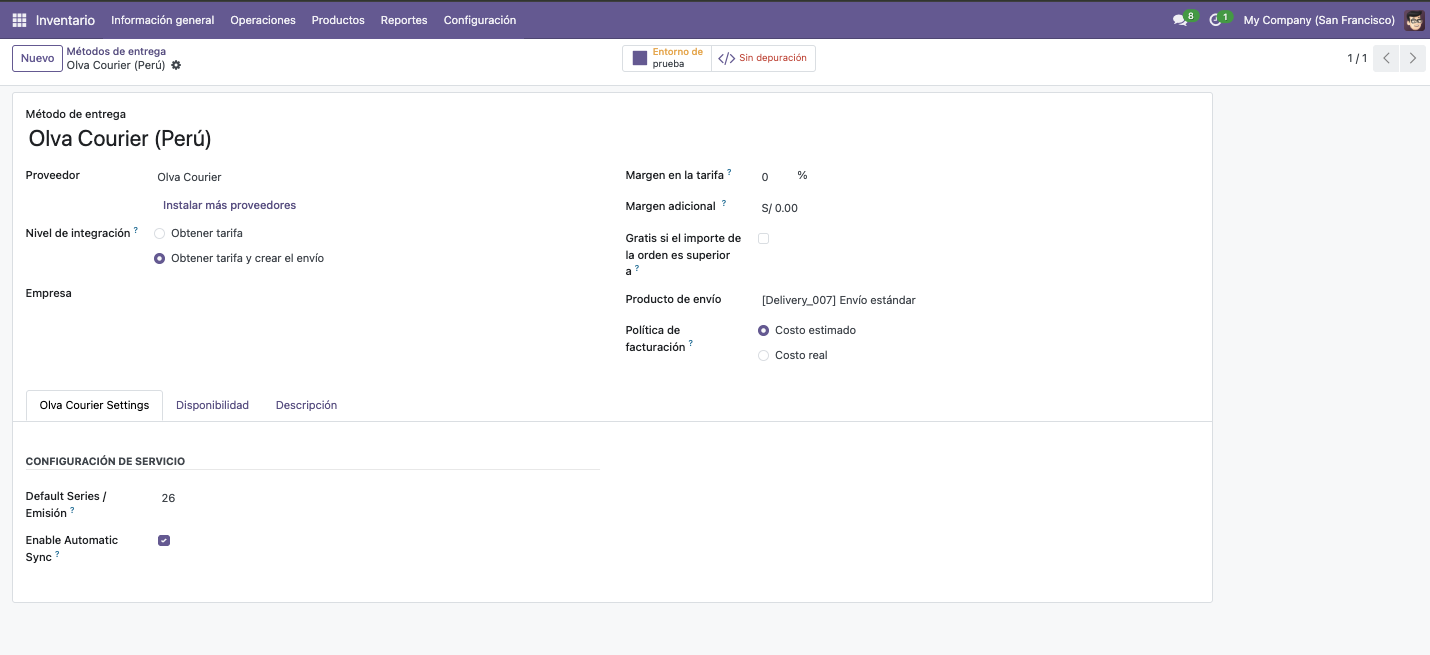Image resolution: width=1430 pixels, height=655 pixels.
Task: Edit the Default Series value 26
Action: point(377,498)
